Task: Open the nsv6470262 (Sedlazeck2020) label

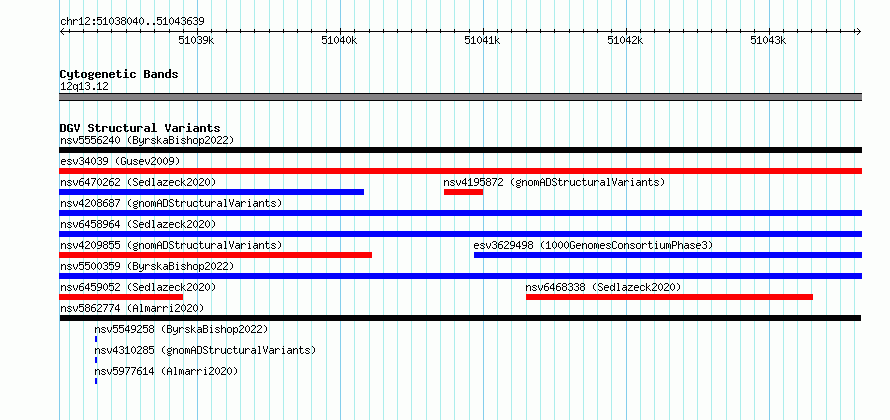Action: 138,182
